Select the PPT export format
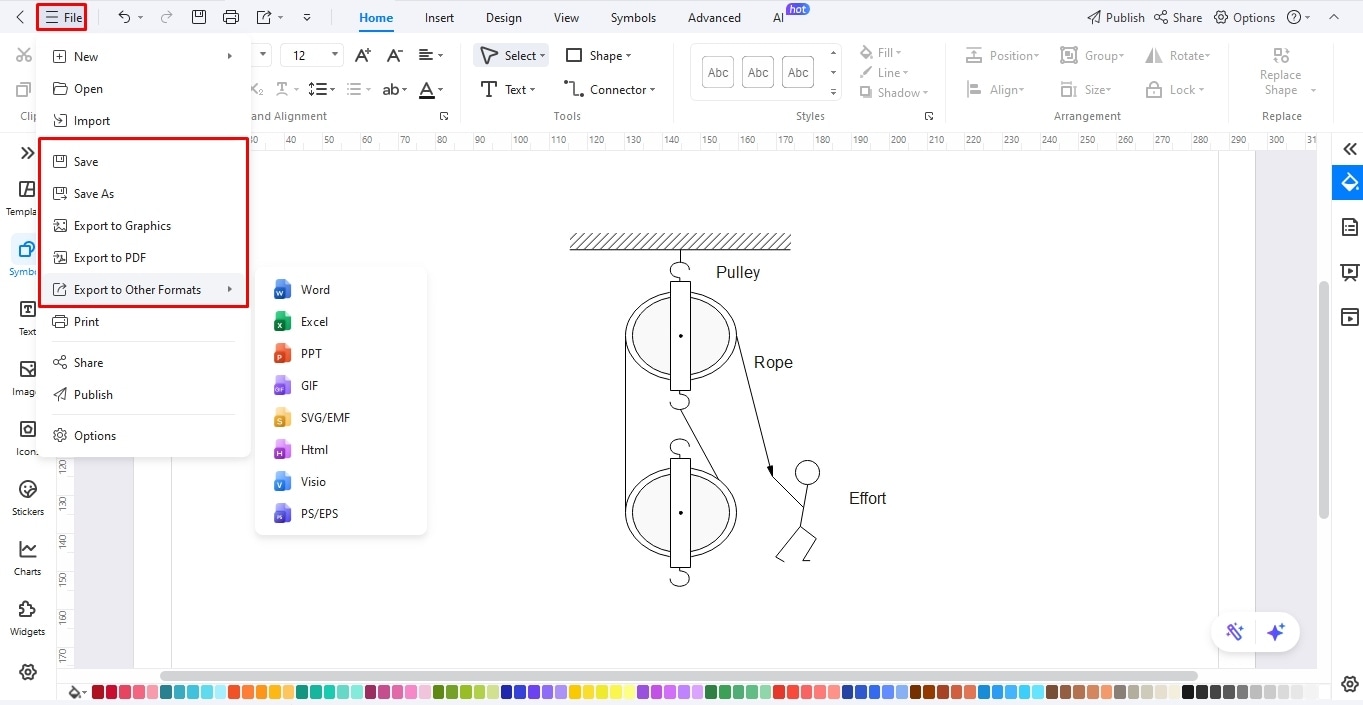 341,354
